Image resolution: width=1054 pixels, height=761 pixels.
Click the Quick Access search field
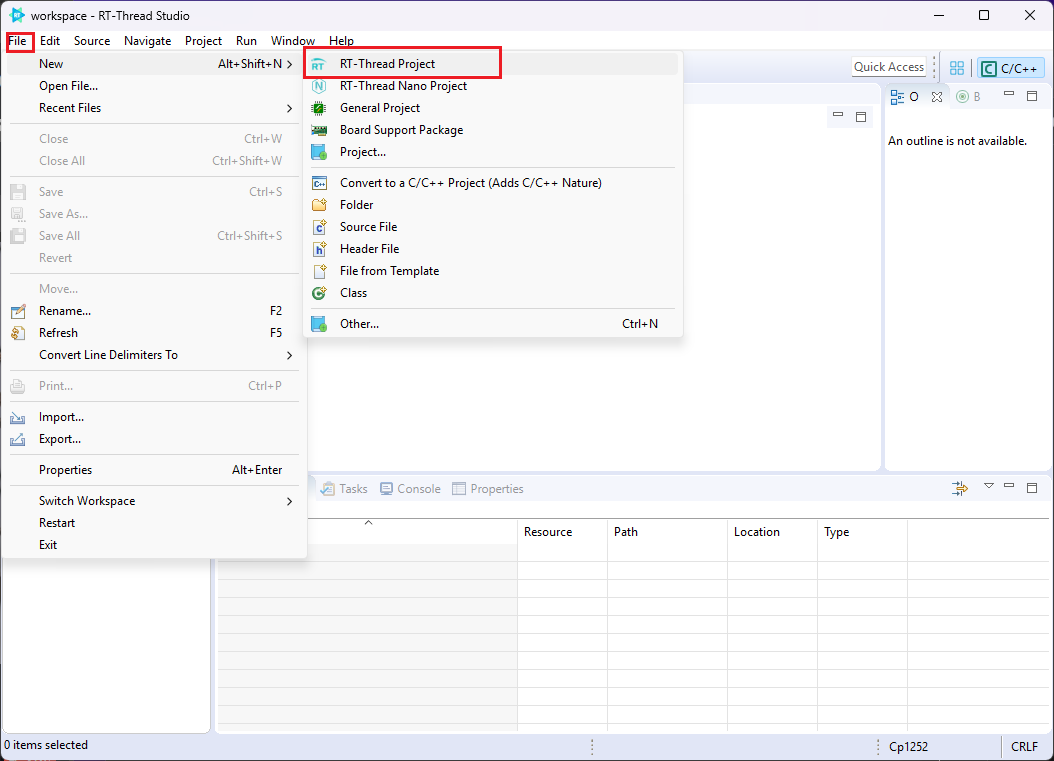(888, 67)
